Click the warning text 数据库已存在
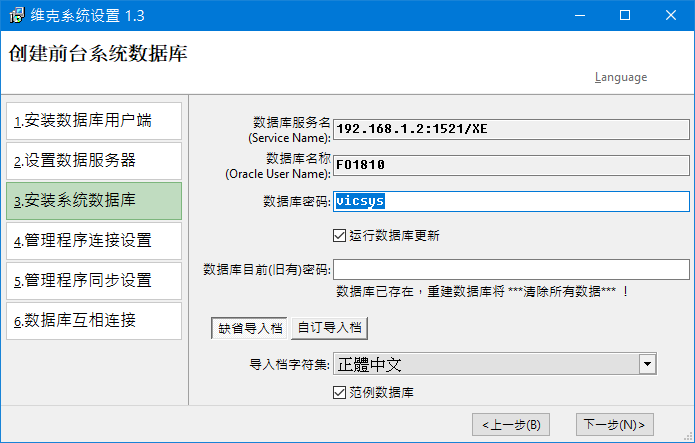This screenshot has width=695, height=443. 482,292
